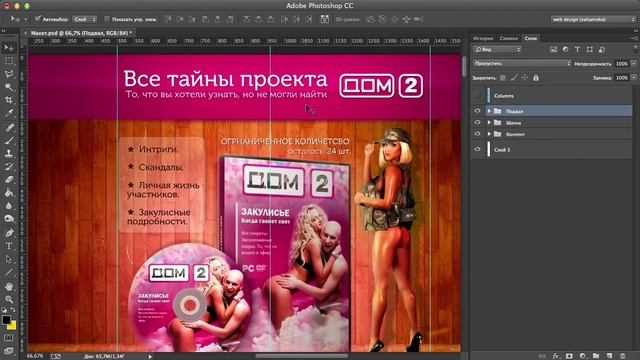Select the Pen tool
640x360 pixels.
point(9,233)
